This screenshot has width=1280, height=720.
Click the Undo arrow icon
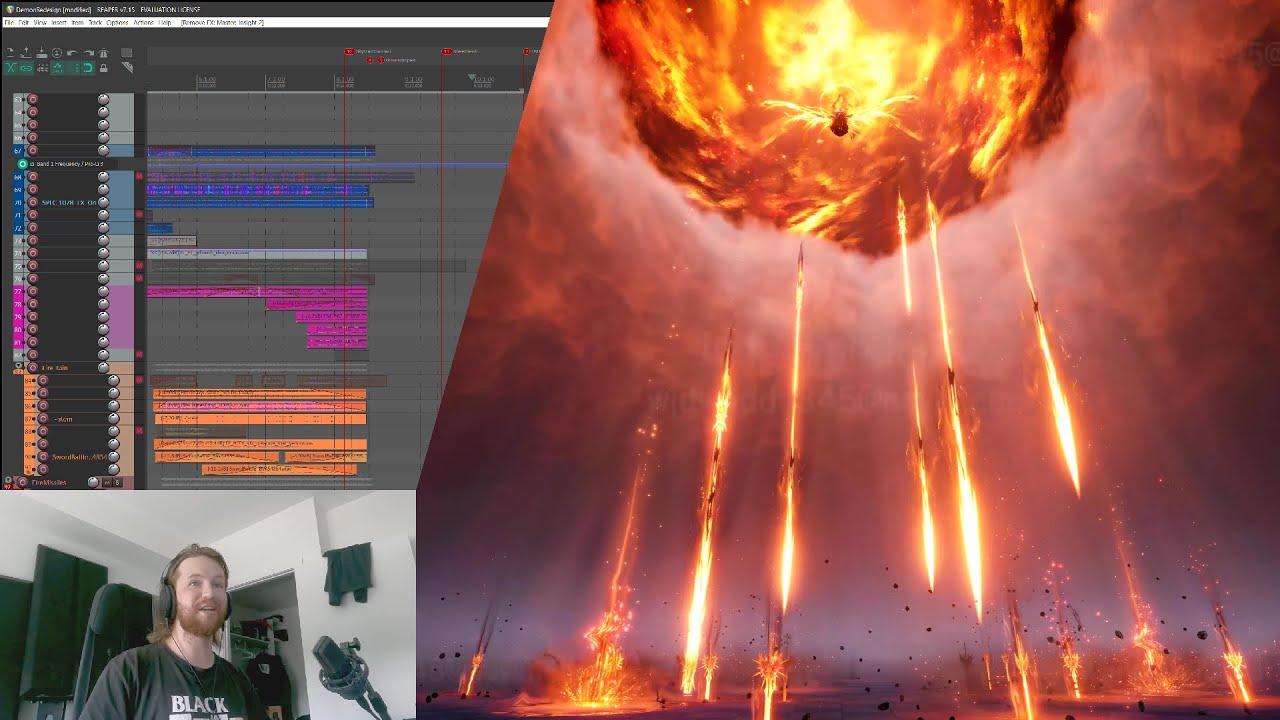[x=72, y=53]
